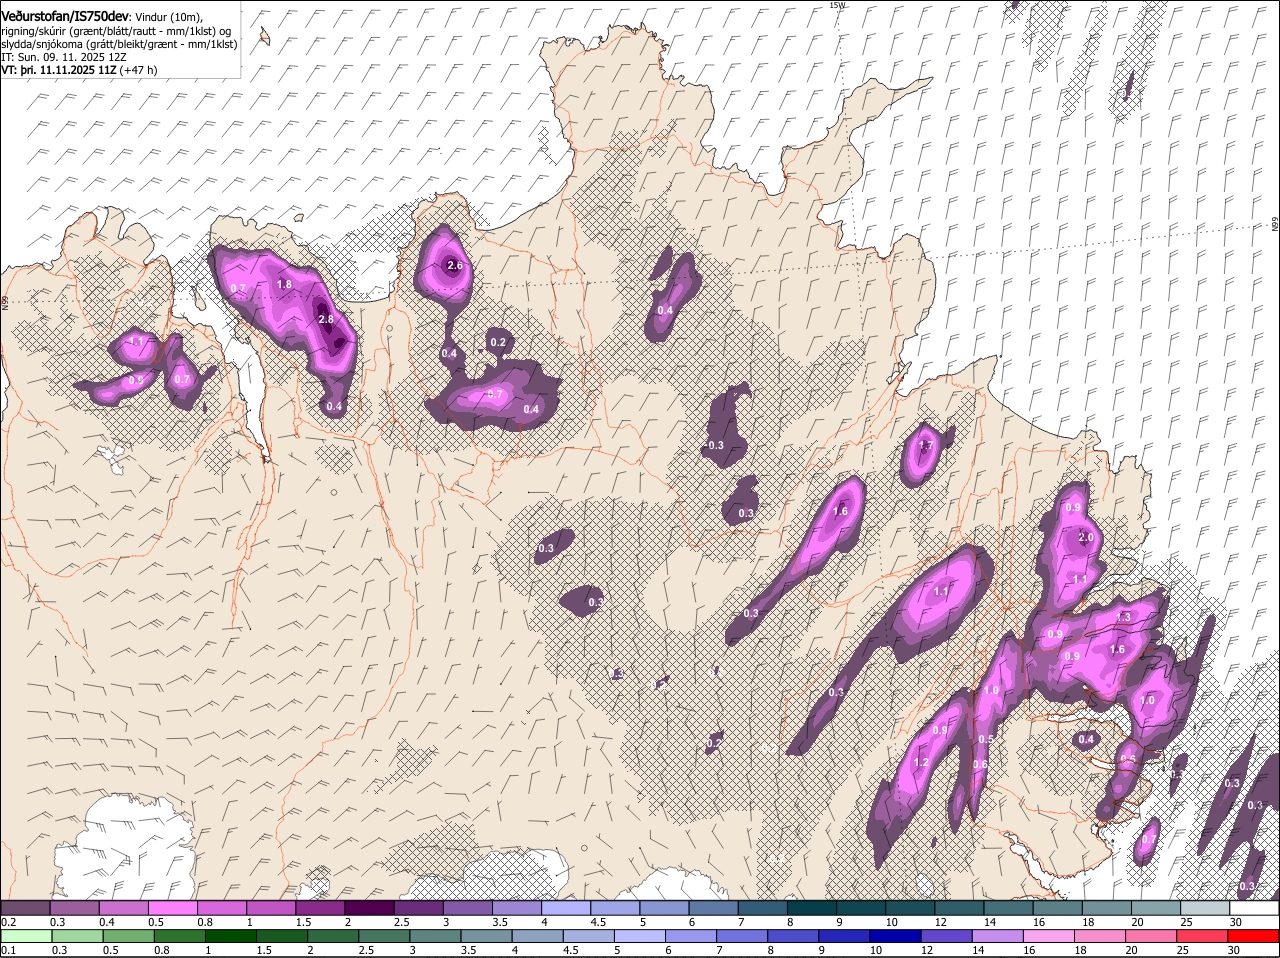The image size is (1280, 958).
Task: Click the 2.6 precipitation value on the map
Action: (x=455, y=265)
